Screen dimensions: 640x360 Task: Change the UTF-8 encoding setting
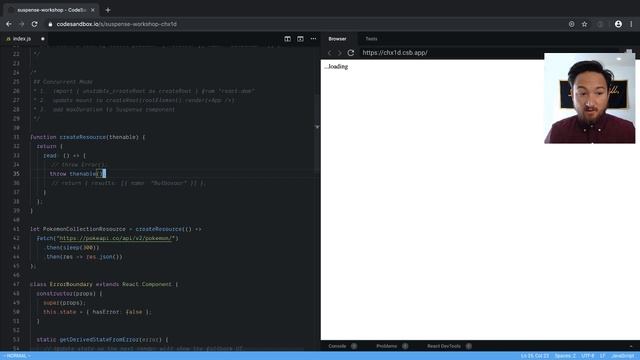point(588,356)
